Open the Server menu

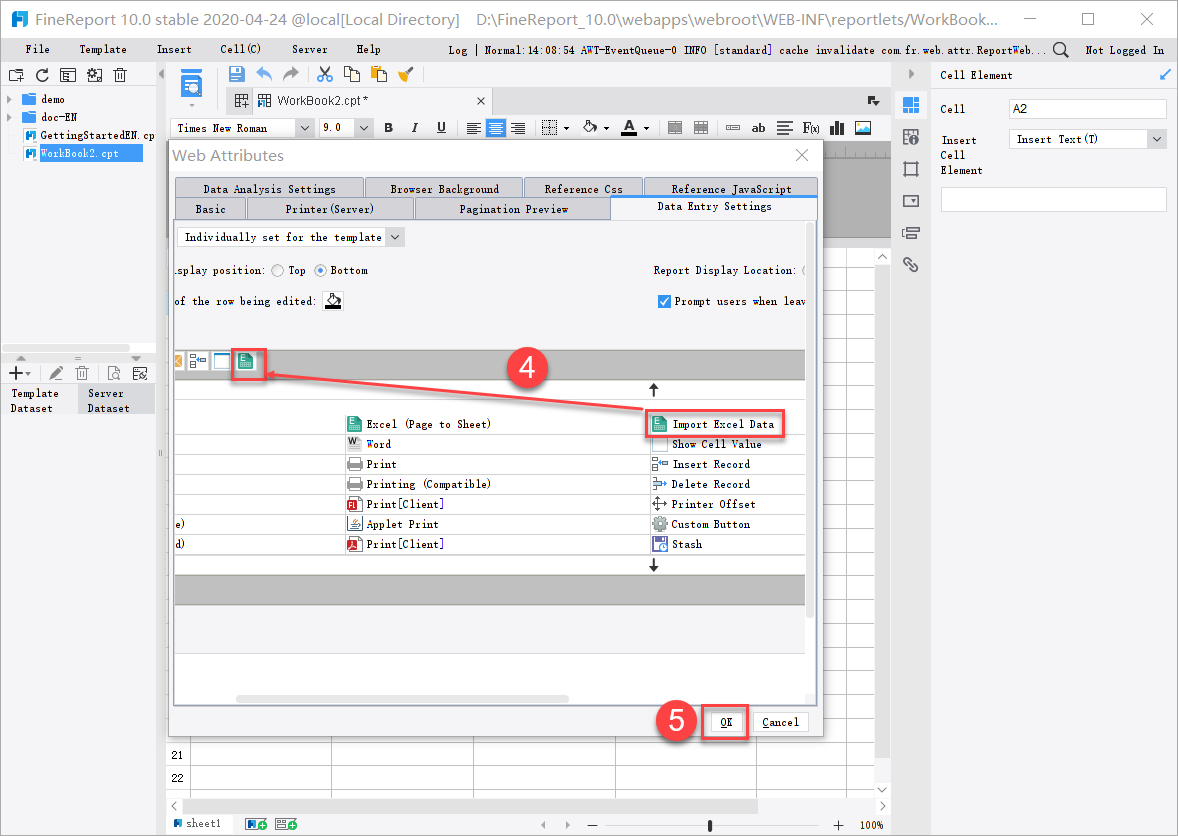tap(310, 50)
